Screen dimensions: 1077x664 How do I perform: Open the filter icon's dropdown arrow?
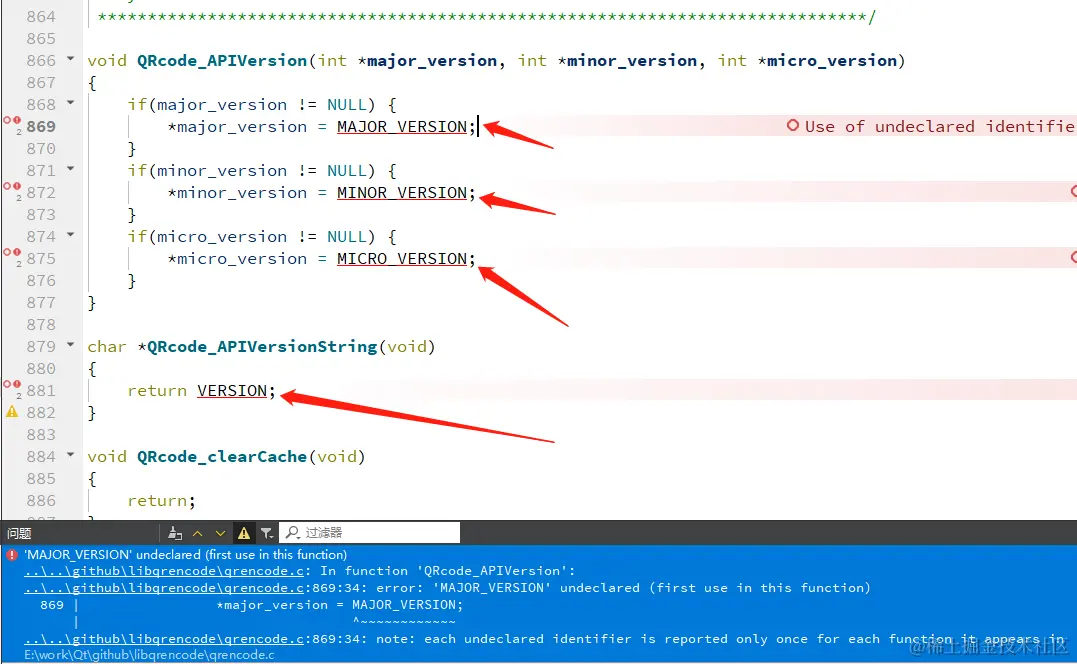[x=273, y=537]
